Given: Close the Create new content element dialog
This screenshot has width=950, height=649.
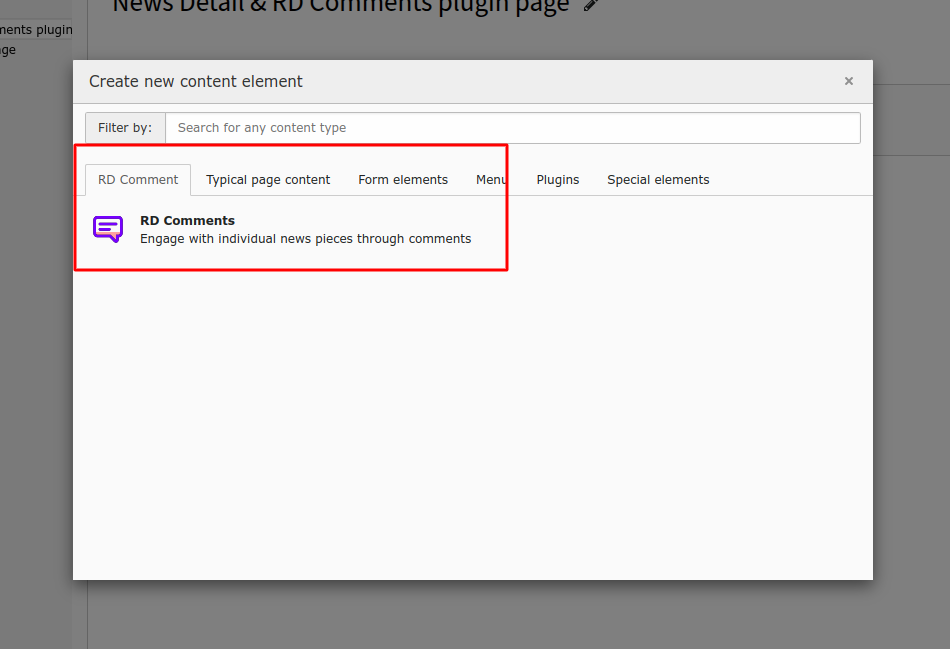Looking at the screenshot, I should click(x=848, y=81).
